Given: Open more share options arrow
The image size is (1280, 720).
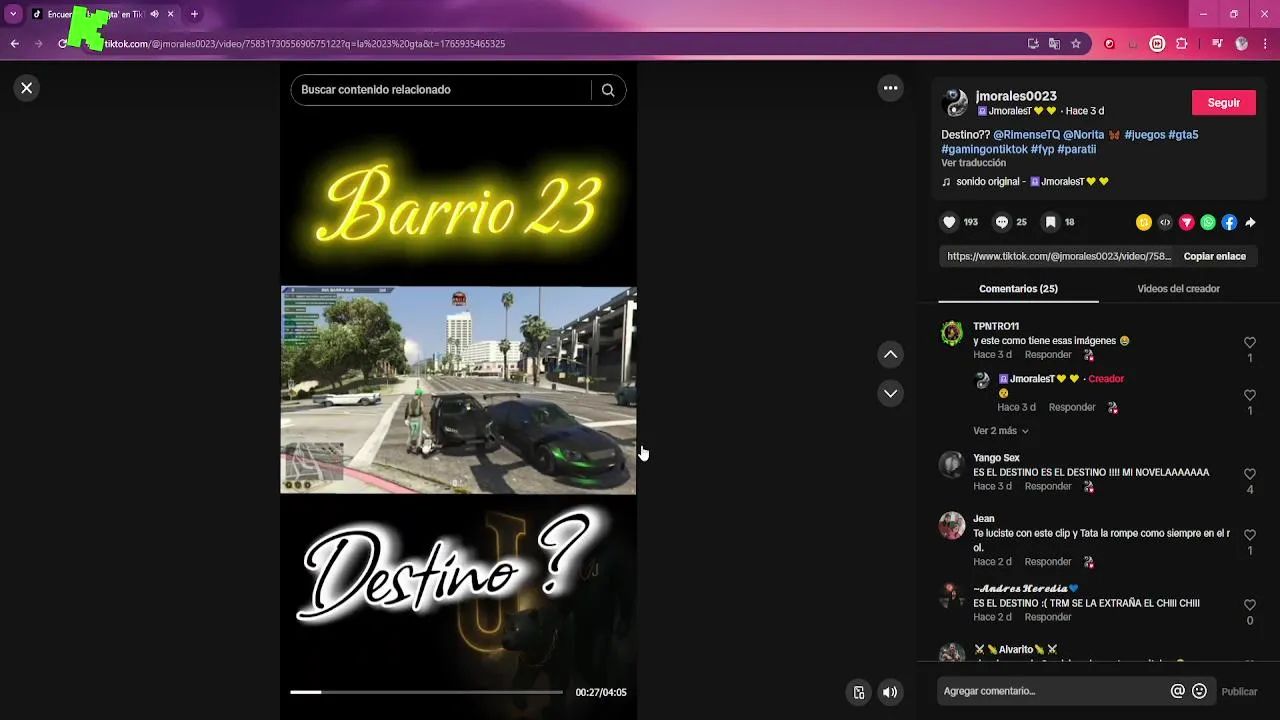Looking at the screenshot, I should click(x=1250, y=222).
